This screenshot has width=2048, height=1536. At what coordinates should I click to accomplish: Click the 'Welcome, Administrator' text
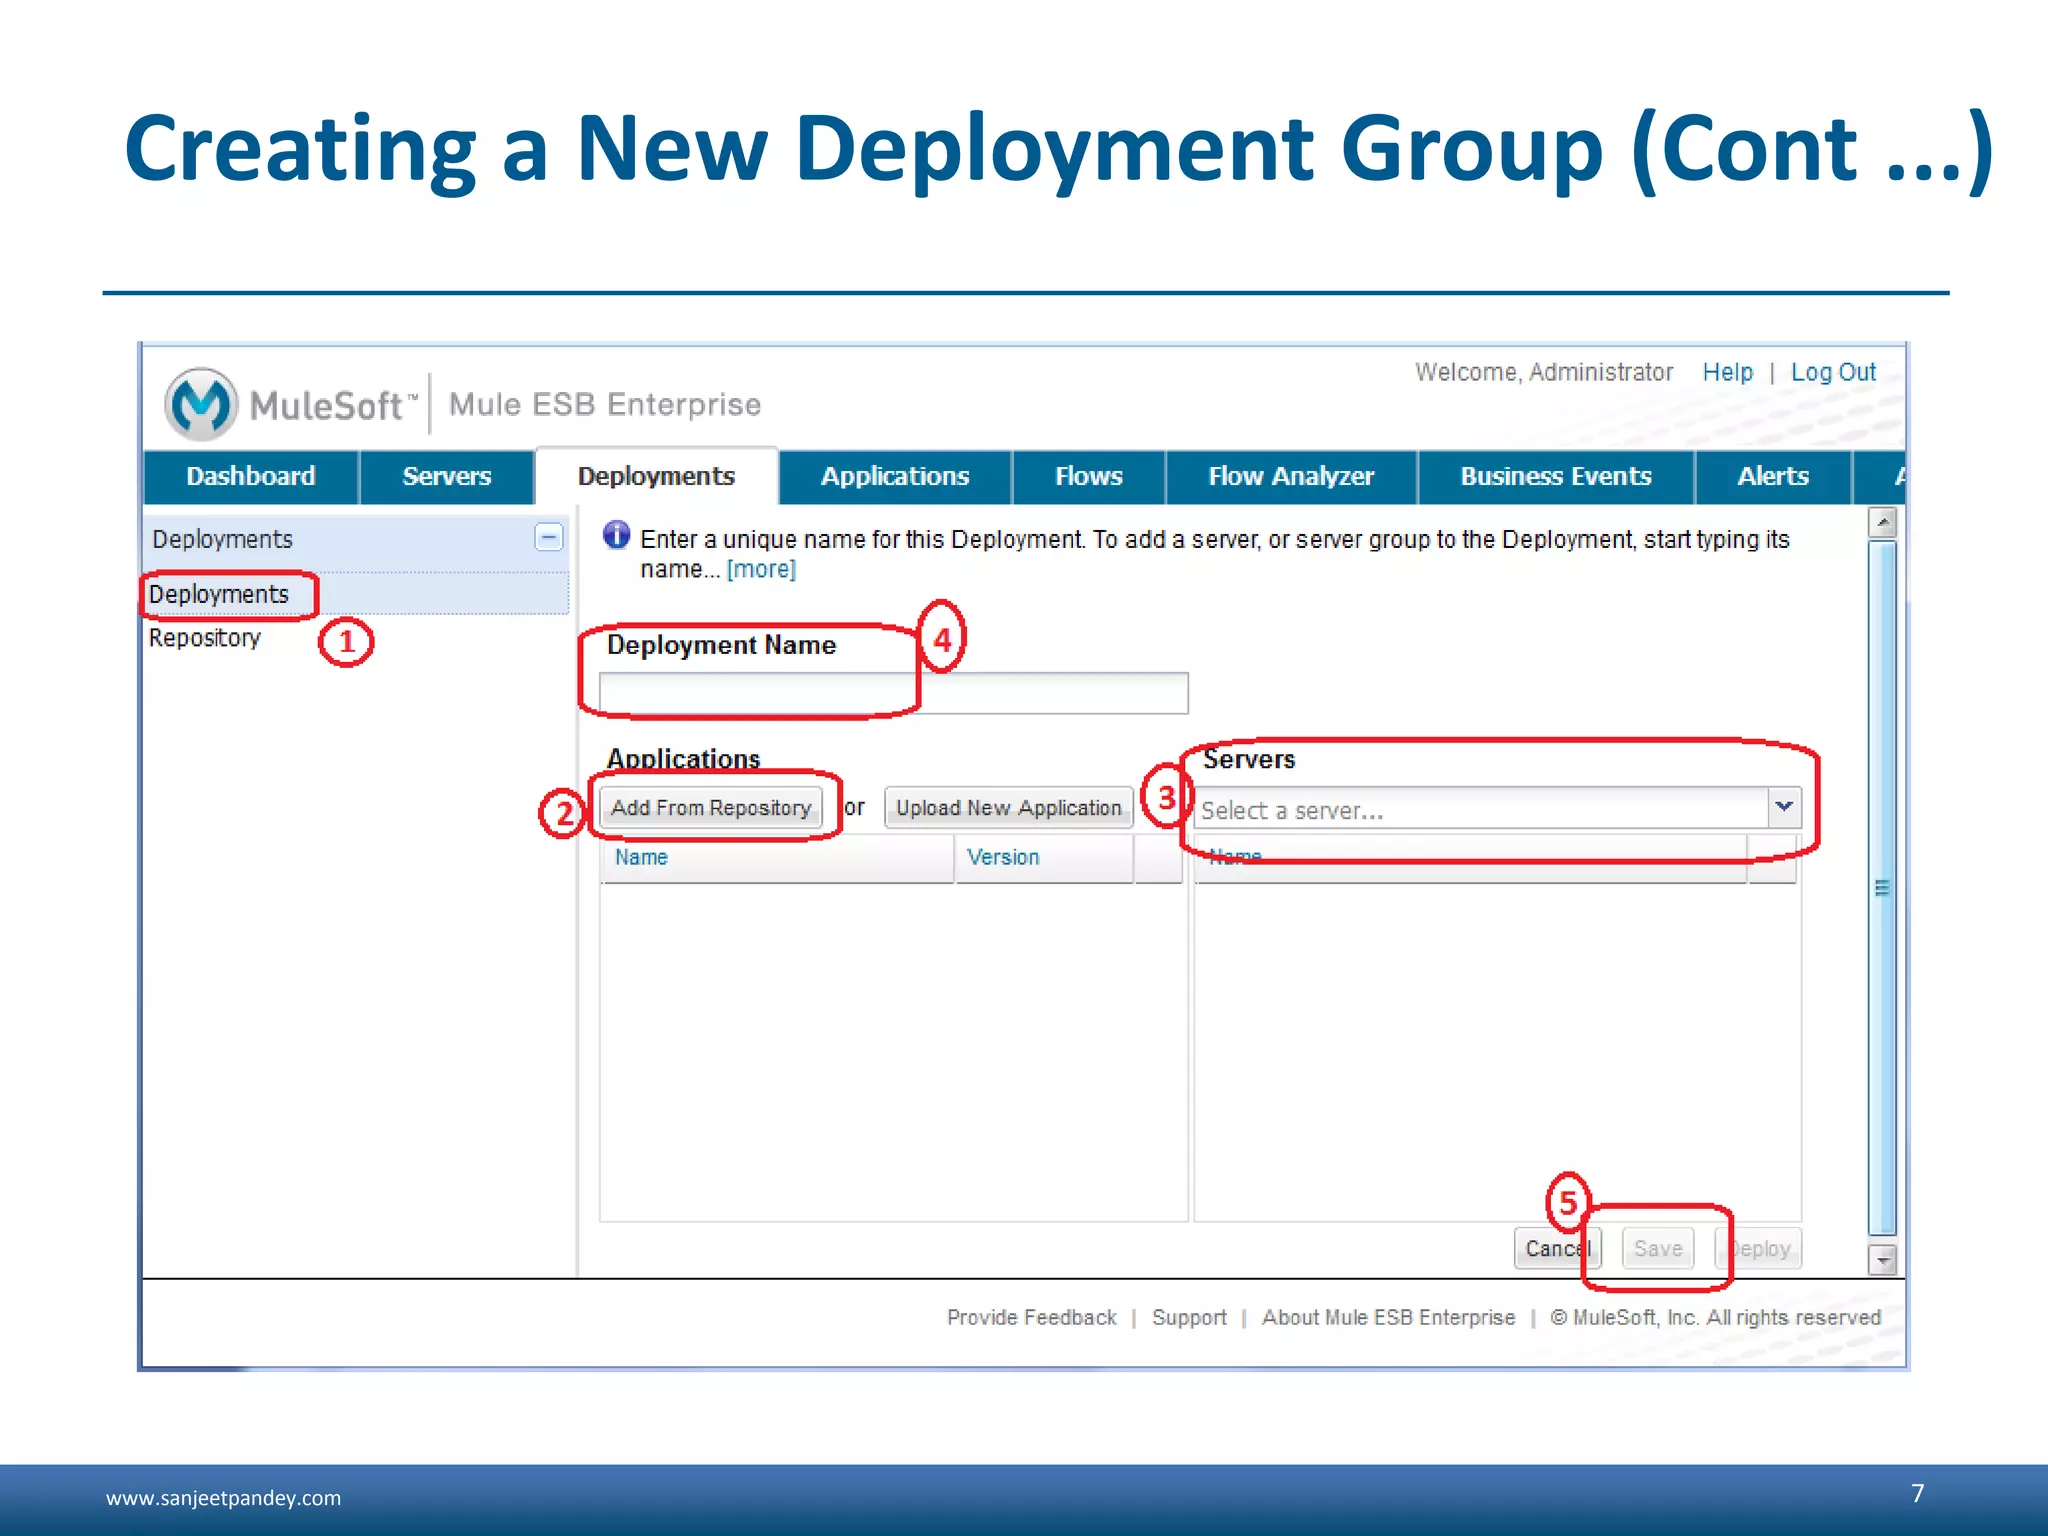tap(1543, 372)
